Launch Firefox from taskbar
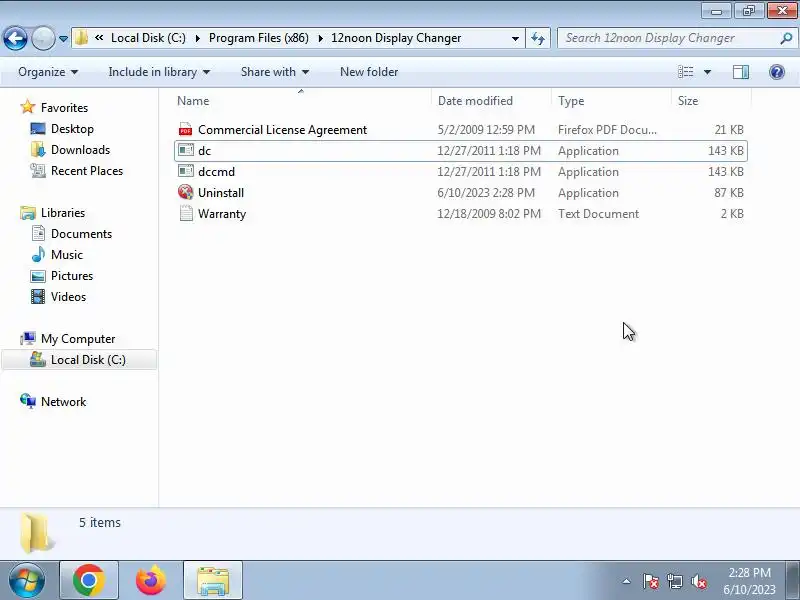 click(151, 581)
